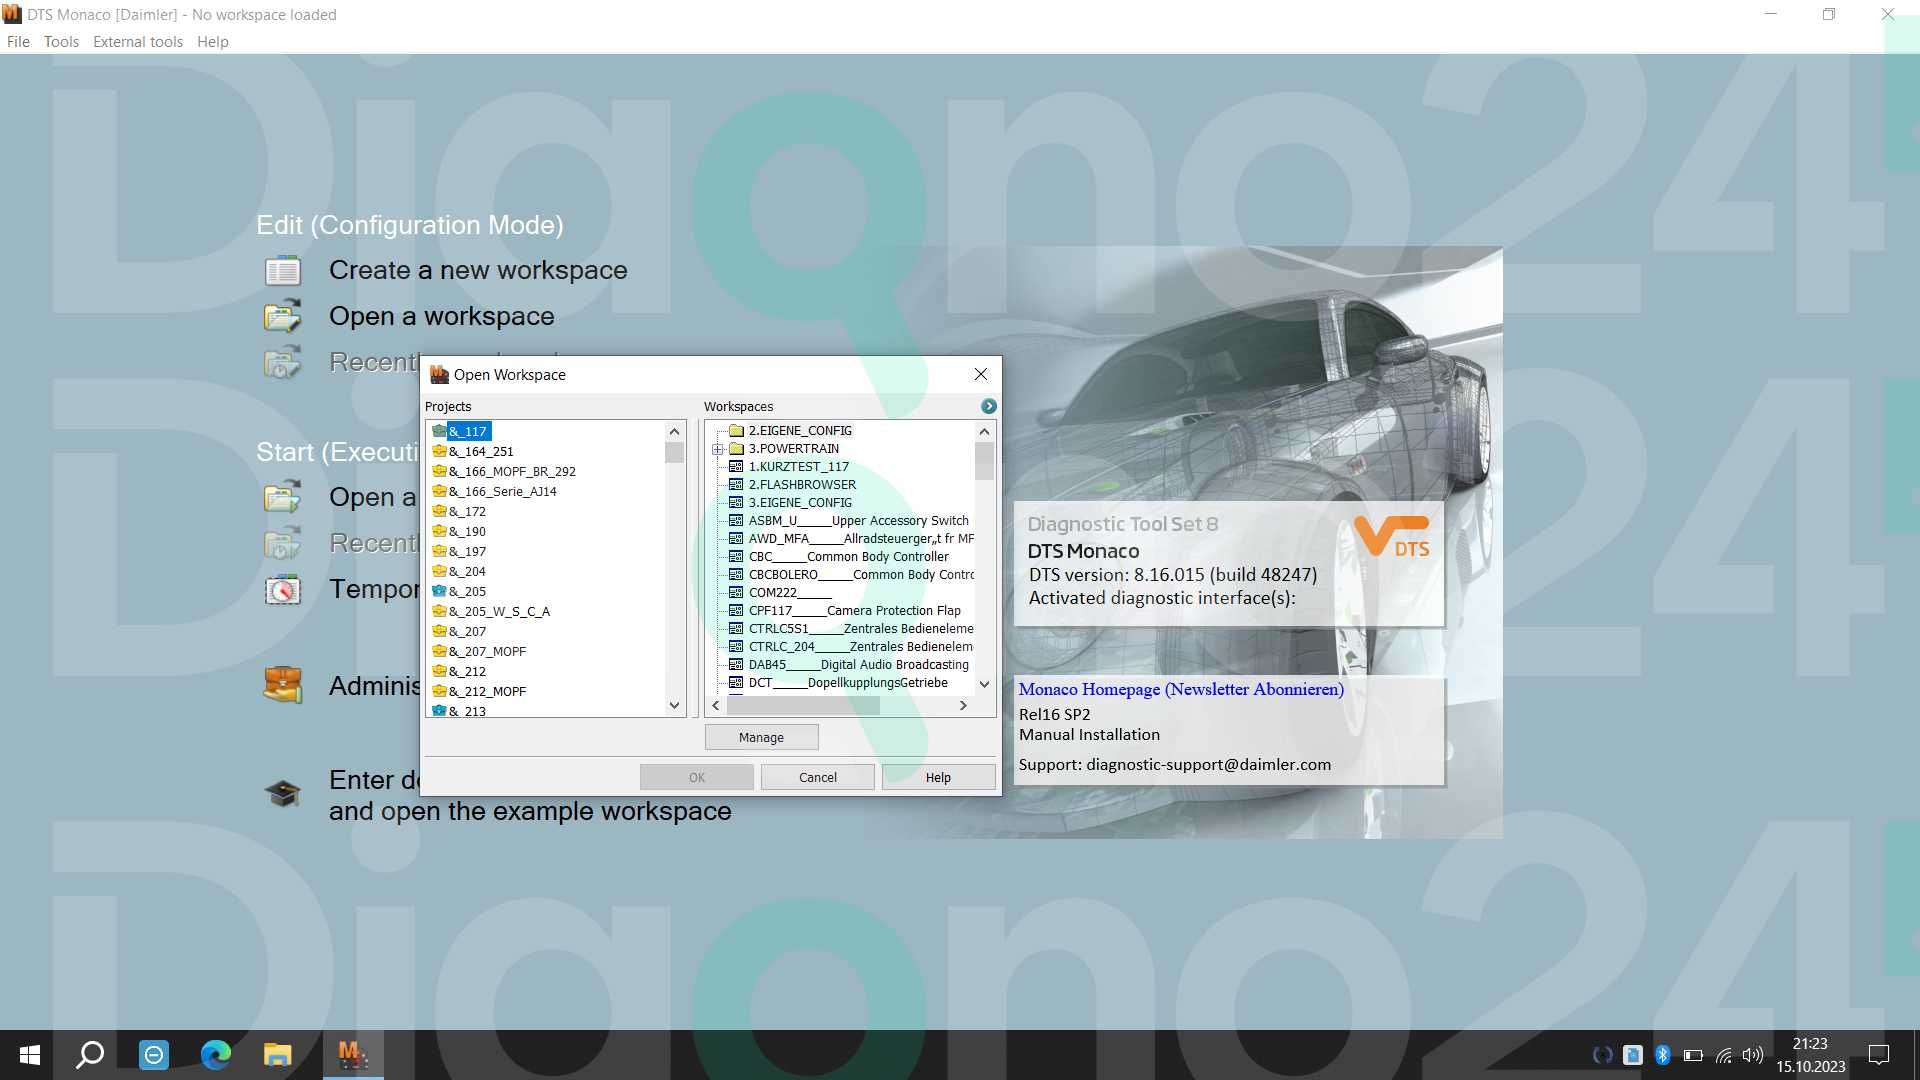This screenshot has width=1920, height=1080.
Task: Click the 'Open a workspace' icon
Action: coord(282,316)
